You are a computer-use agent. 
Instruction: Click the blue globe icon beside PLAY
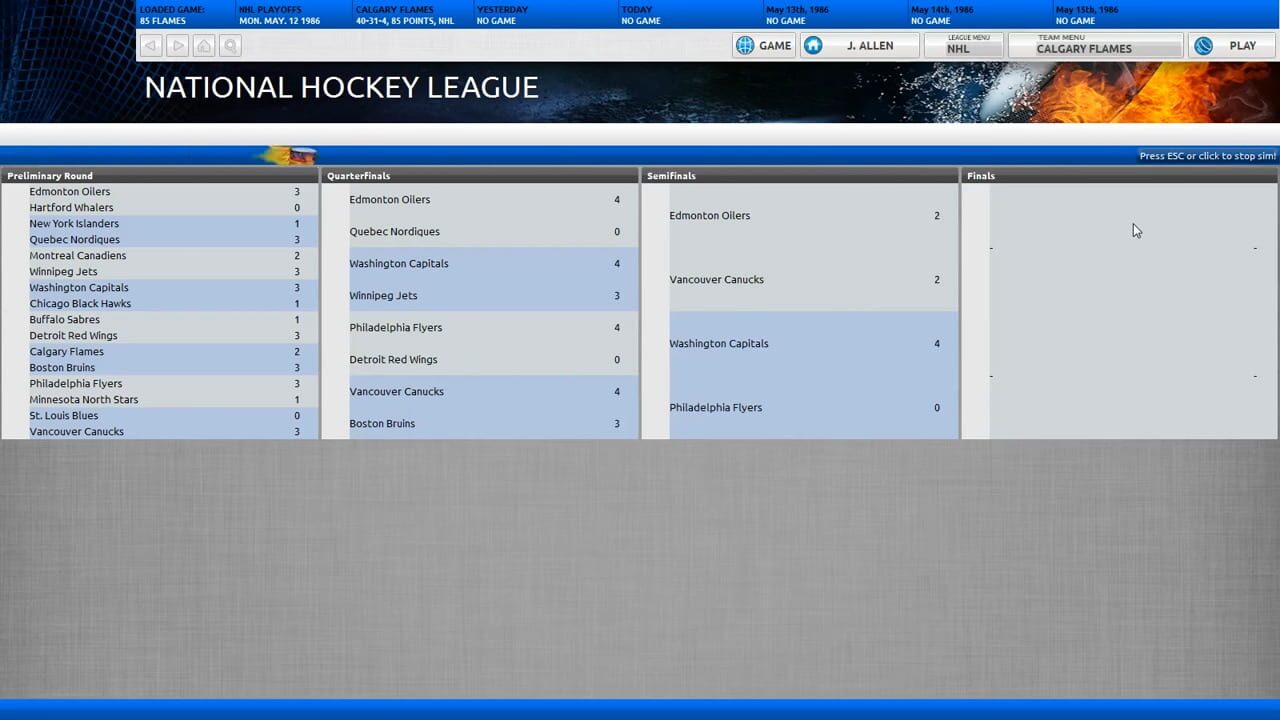(1203, 45)
